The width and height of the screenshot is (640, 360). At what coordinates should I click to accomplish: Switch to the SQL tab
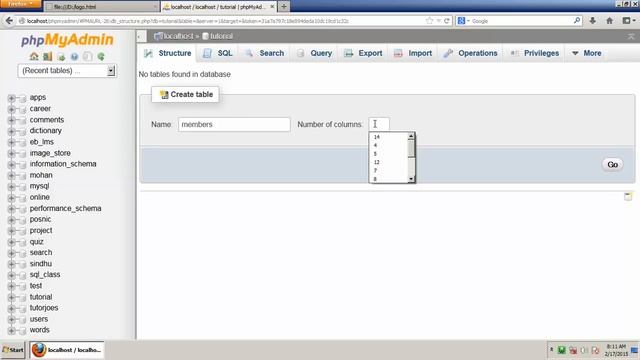point(218,53)
